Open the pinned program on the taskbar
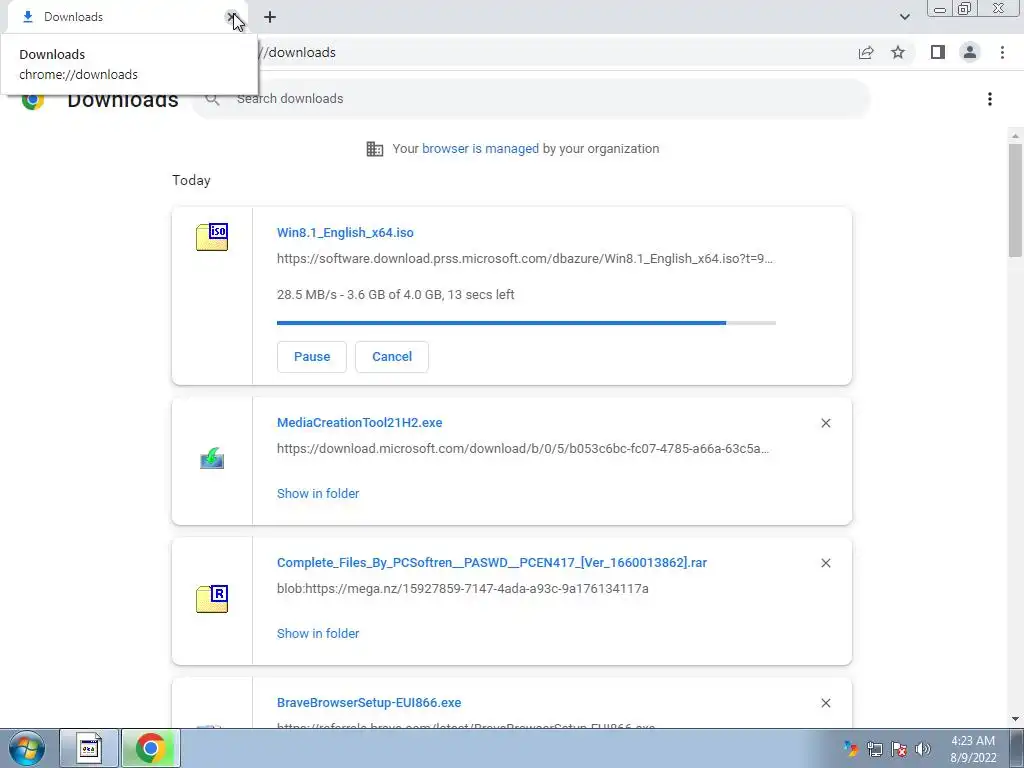The height and width of the screenshot is (768, 1024). (89, 748)
